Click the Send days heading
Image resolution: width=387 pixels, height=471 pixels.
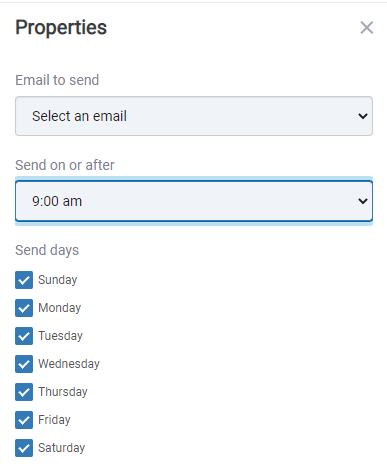(x=47, y=250)
